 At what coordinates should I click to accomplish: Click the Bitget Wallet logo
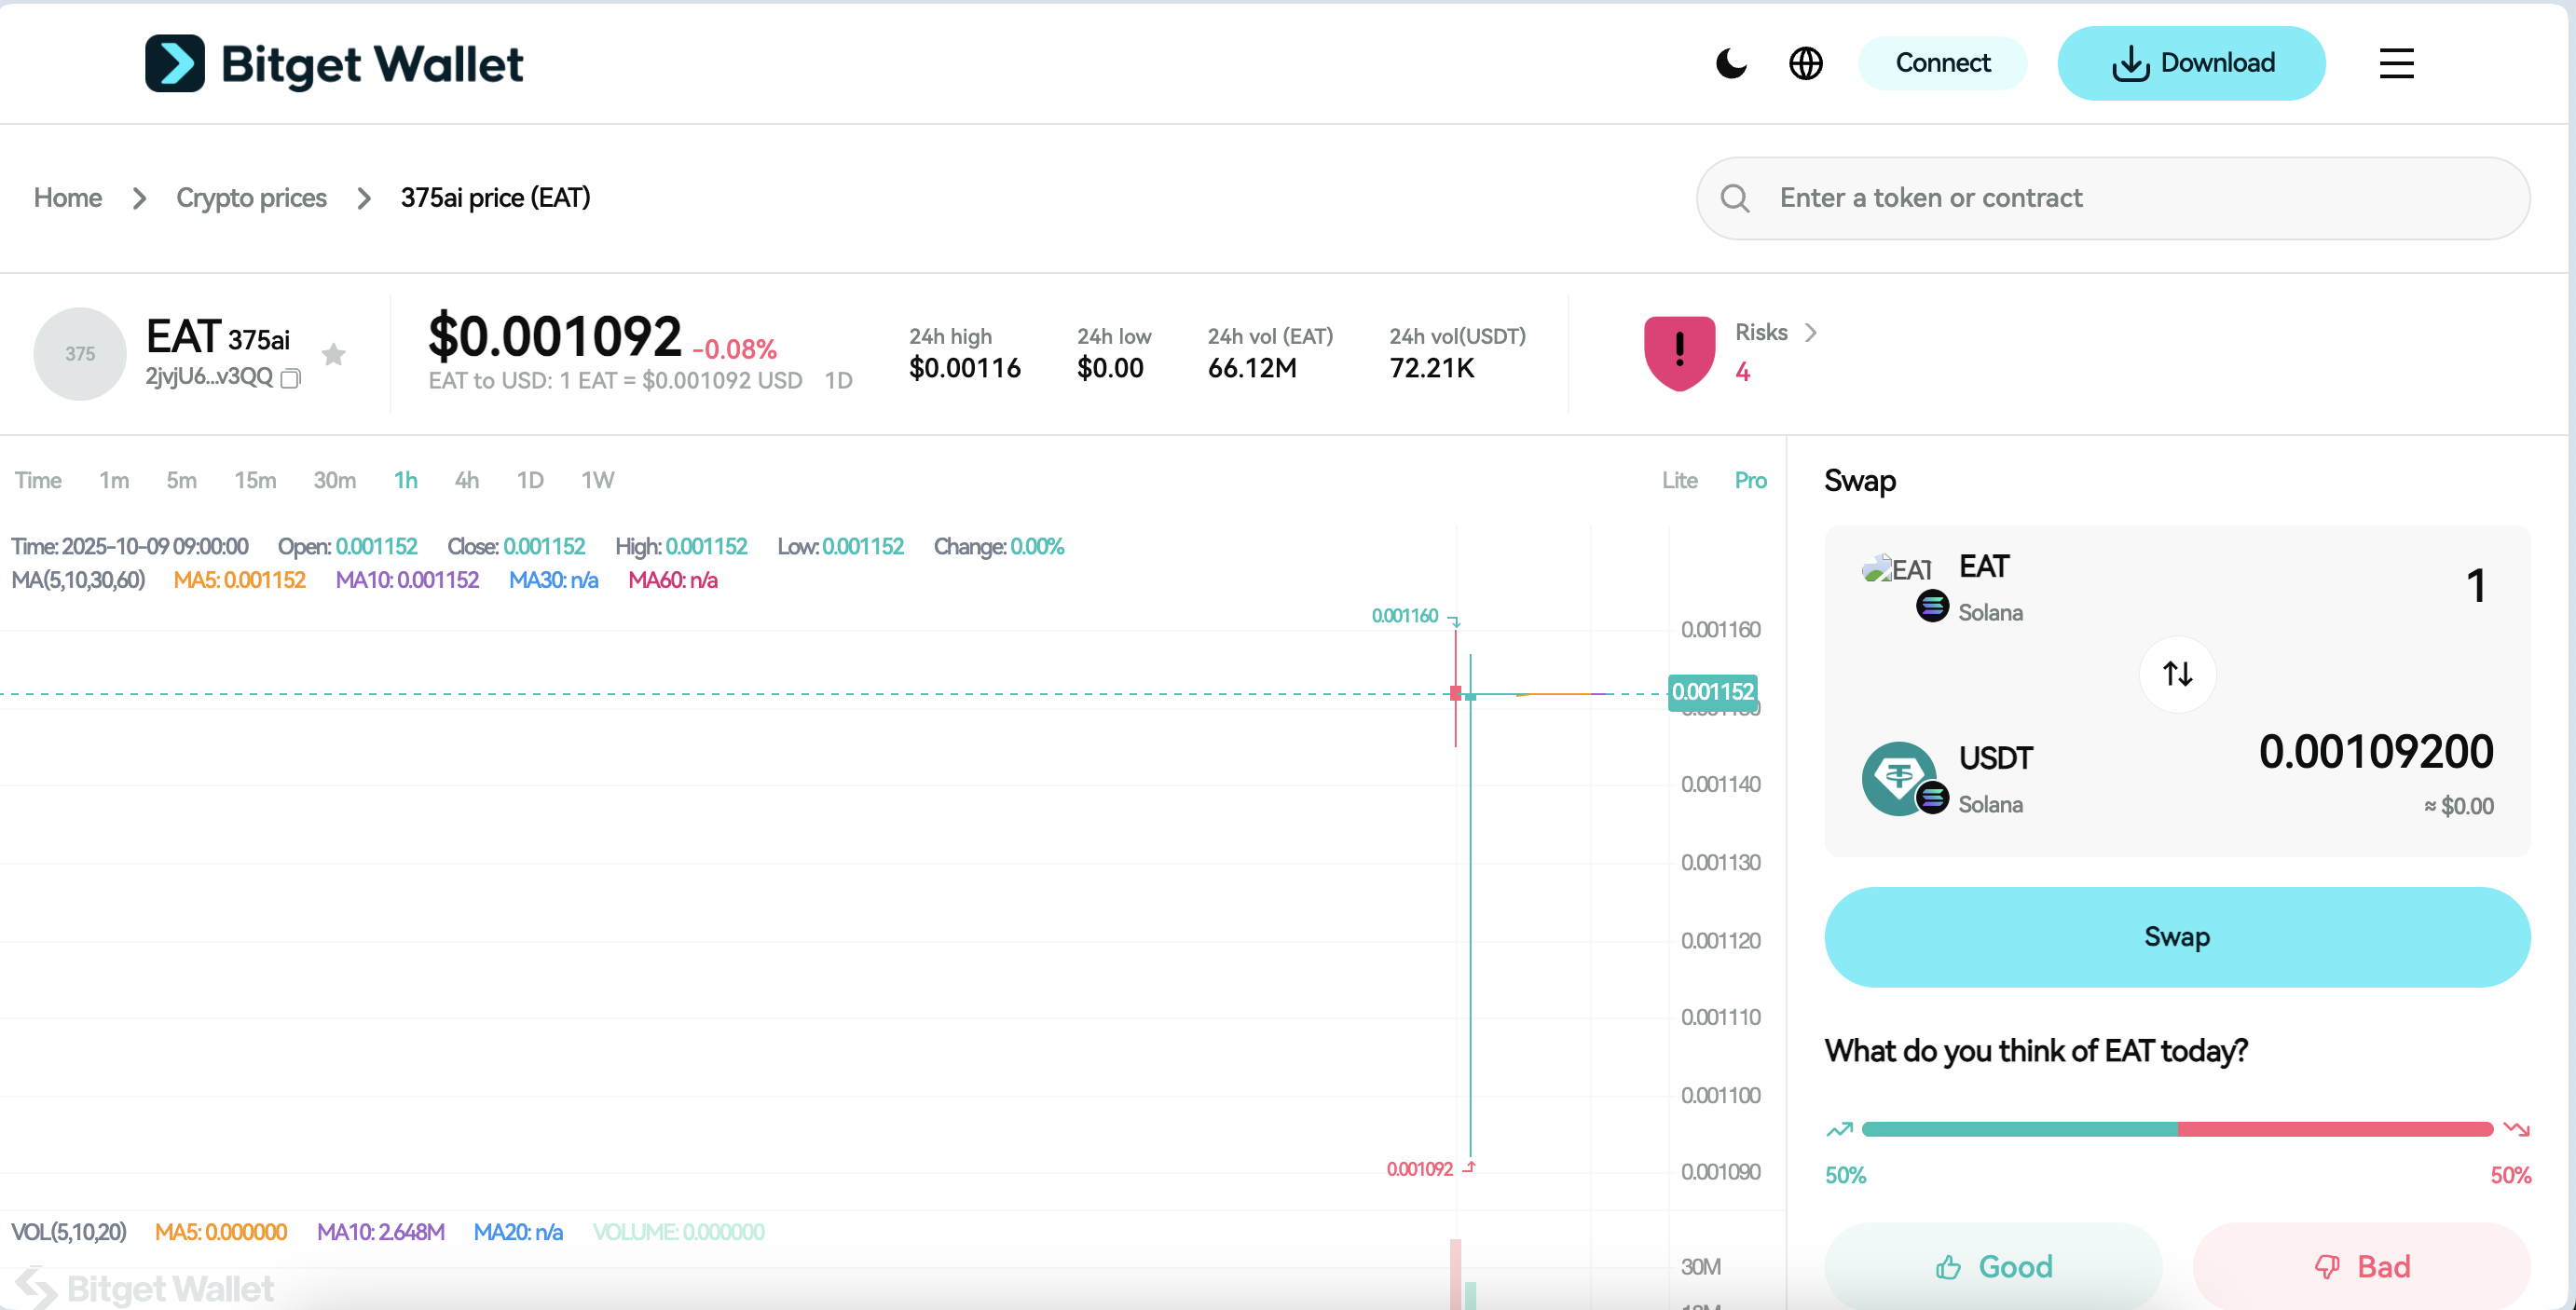pyautogui.click(x=333, y=63)
